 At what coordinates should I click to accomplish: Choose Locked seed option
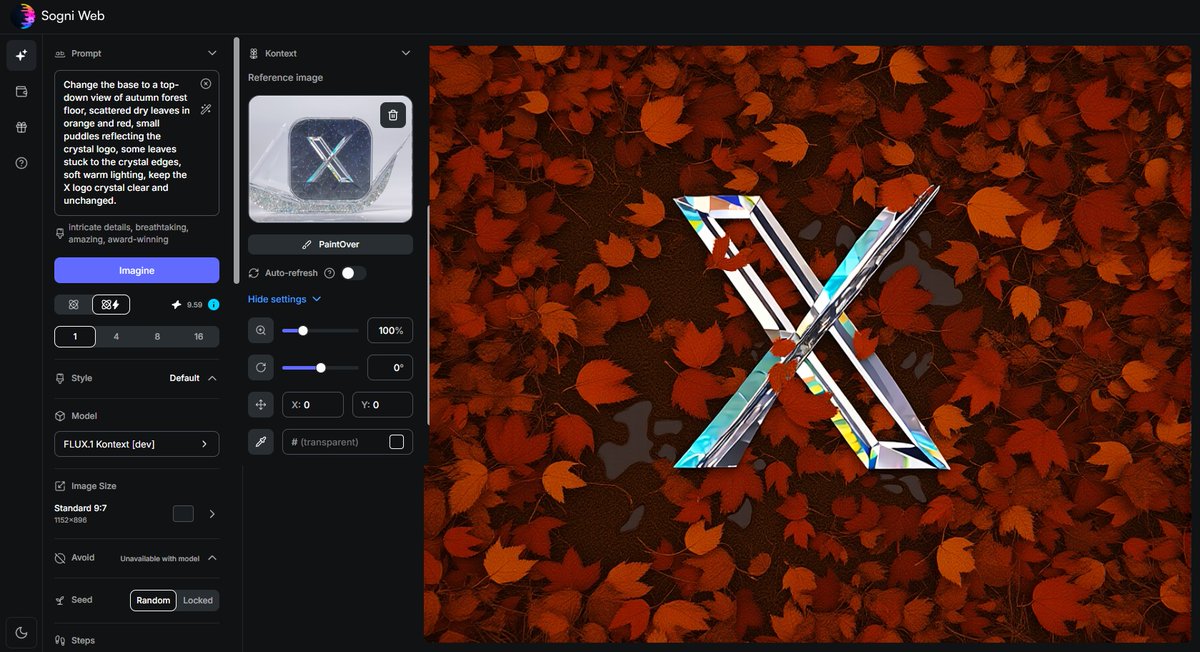click(198, 600)
